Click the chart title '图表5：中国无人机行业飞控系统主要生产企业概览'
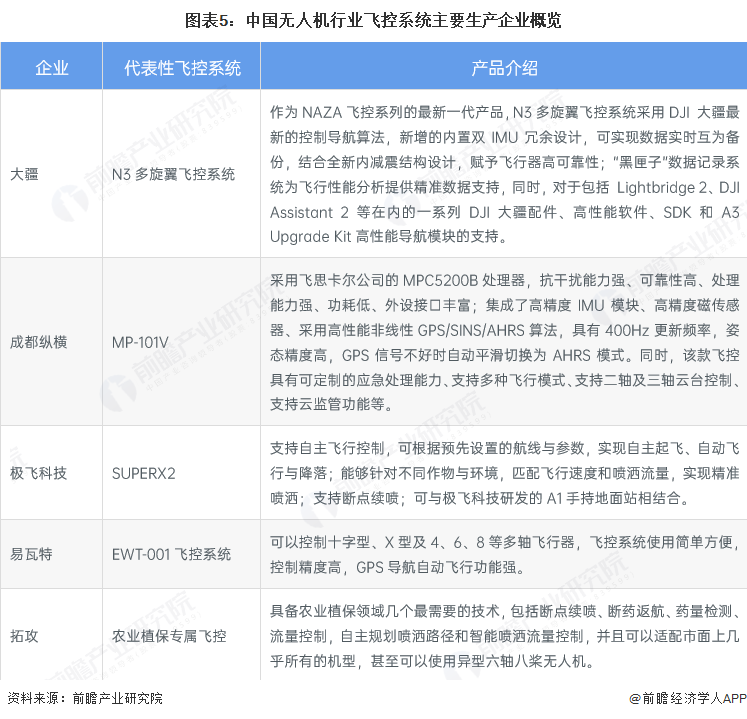Image resolution: width=747 pixels, height=719 pixels. point(373,20)
